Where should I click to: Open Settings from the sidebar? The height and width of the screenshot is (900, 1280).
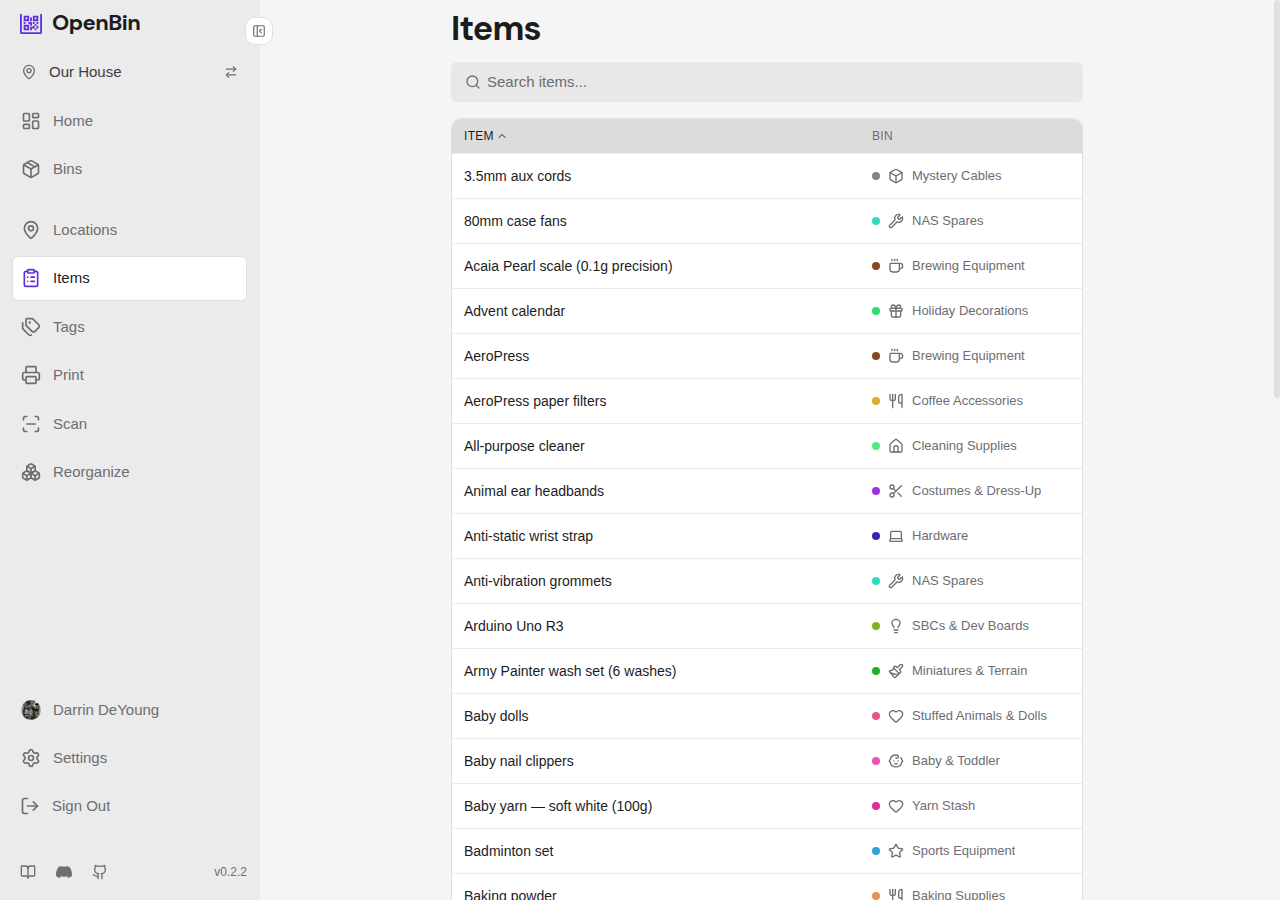(80, 758)
